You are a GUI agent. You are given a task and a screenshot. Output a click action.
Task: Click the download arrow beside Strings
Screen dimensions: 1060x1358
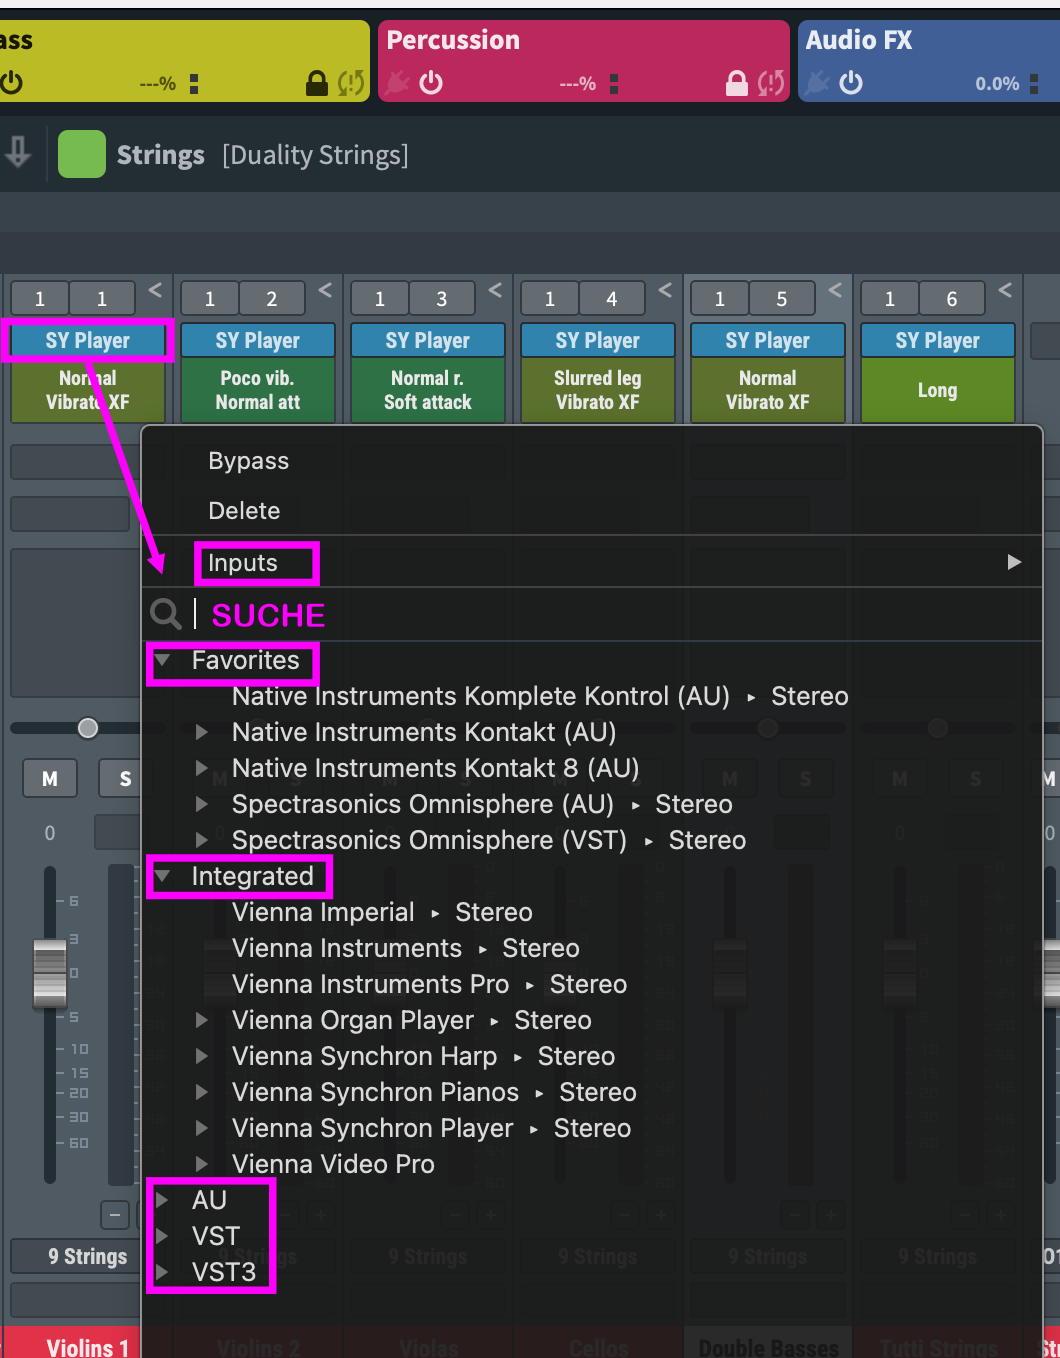[x=18, y=153]
